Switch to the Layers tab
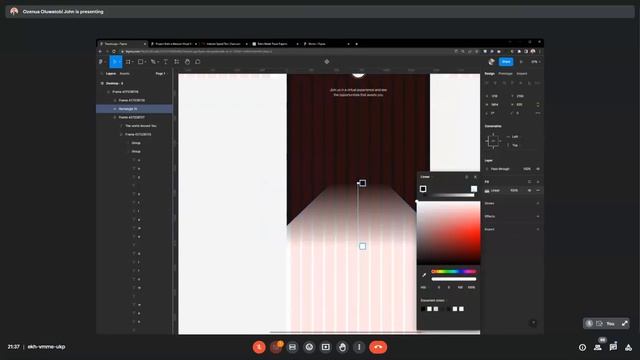This screenshot has width=640, height=360. click(x=111, y=73)
